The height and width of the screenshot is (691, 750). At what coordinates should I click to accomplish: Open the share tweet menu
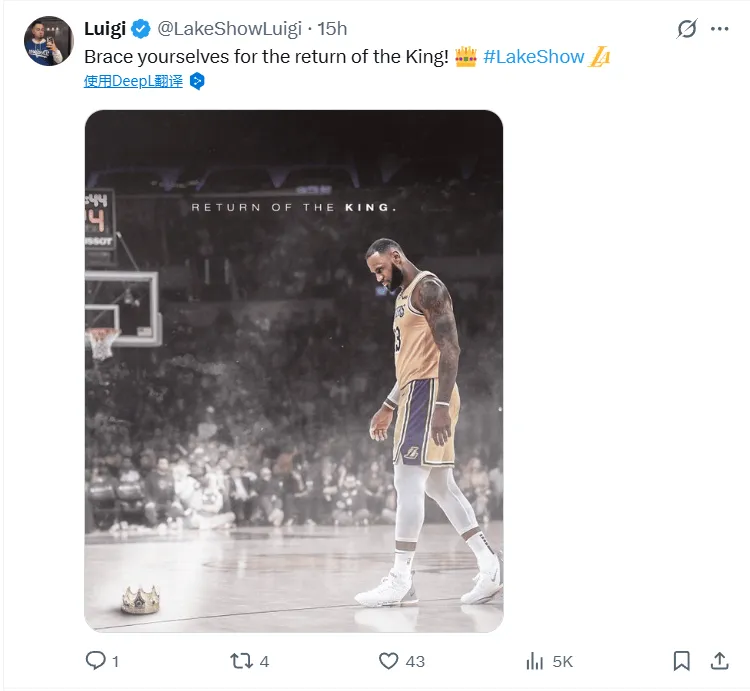click(718, 660)
